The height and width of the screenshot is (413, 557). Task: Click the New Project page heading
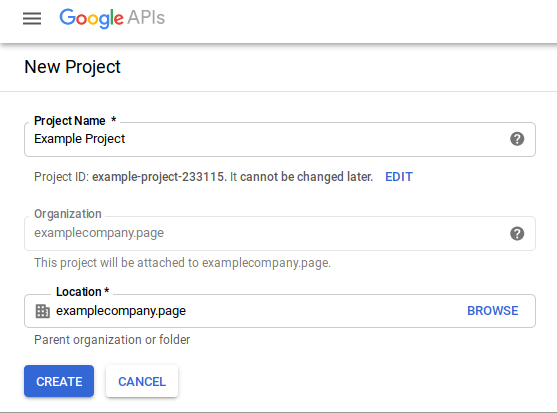[72, 67]
